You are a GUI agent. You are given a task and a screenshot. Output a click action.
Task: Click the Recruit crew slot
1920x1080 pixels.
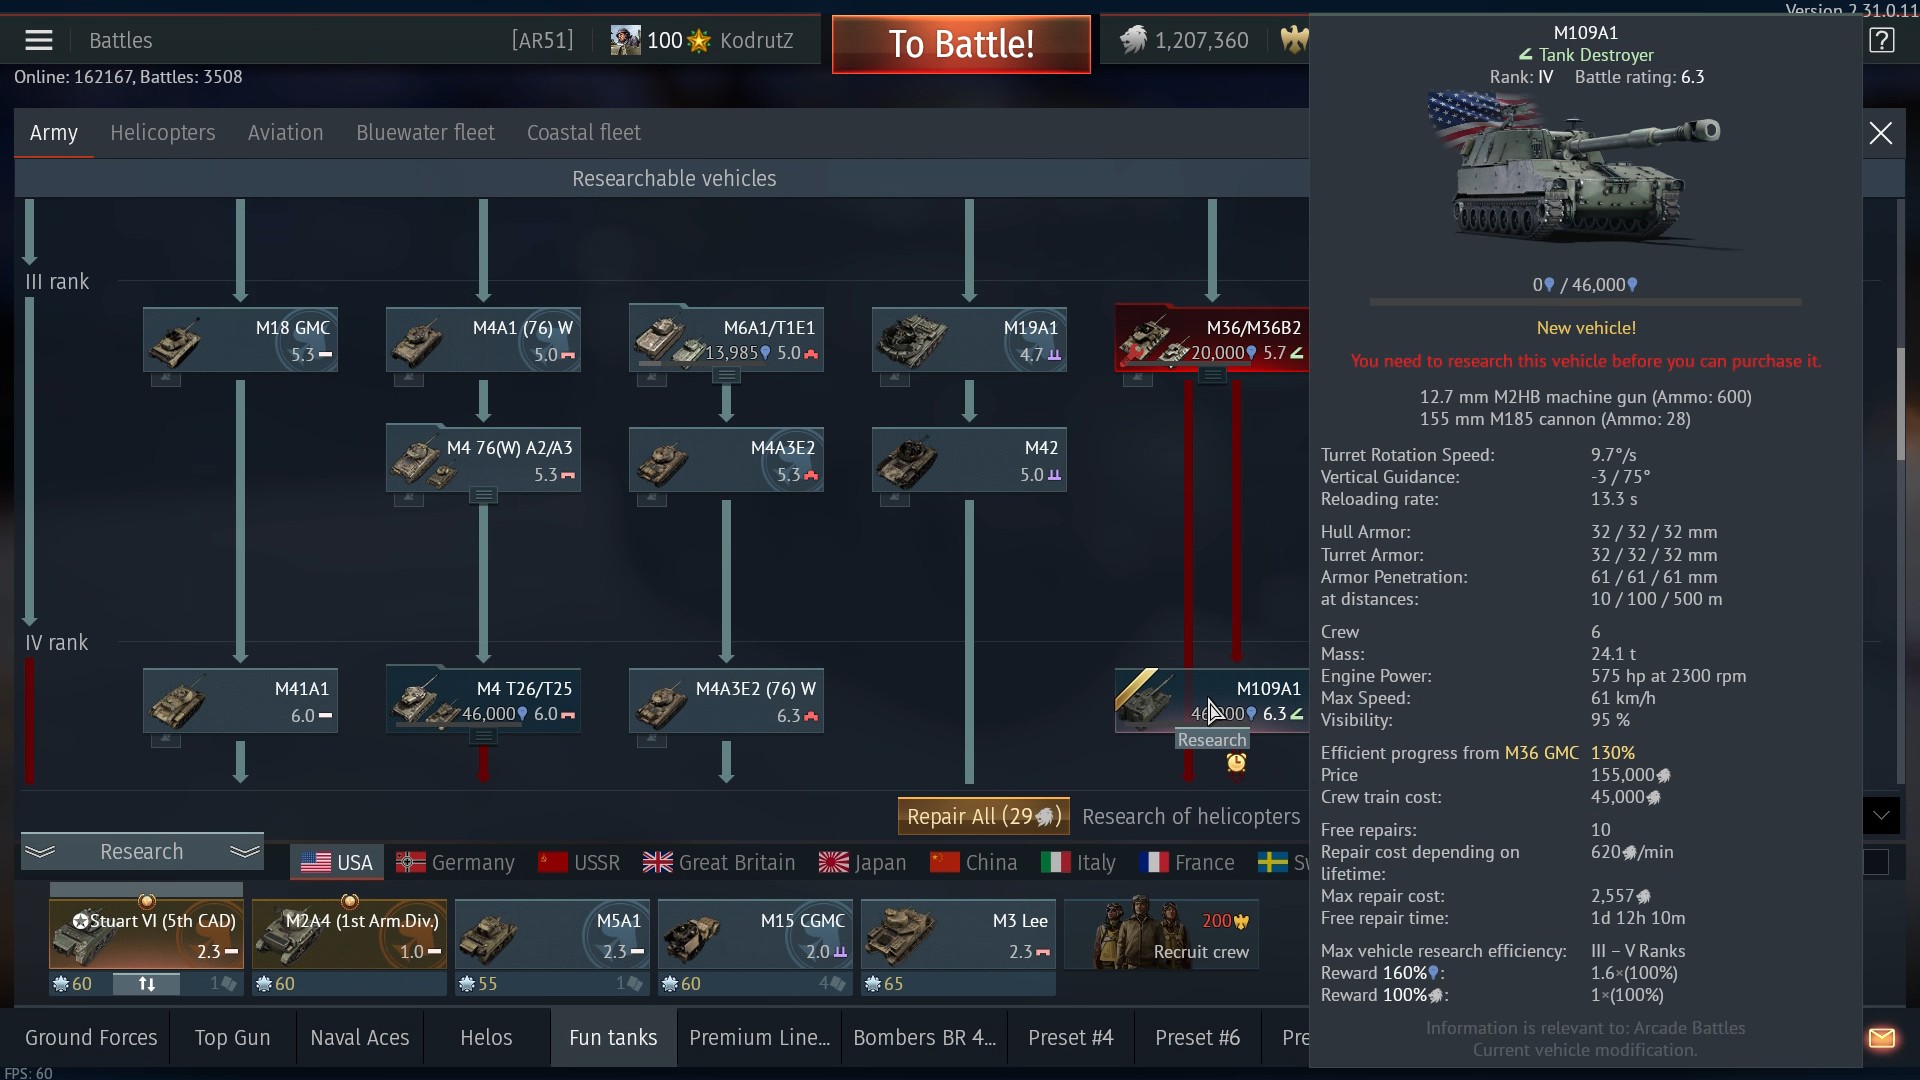(1161, 934)
